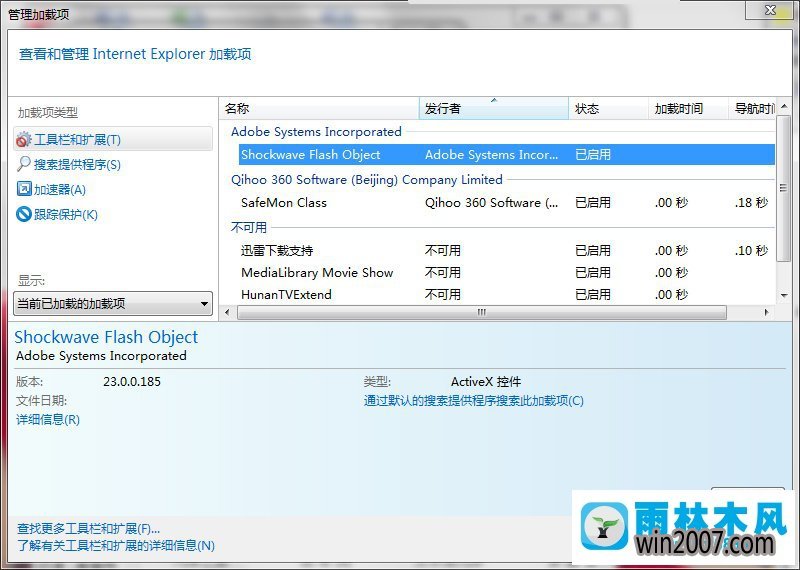Open the 详细信息(R) link
The image size is (800, 570).
tap(48, 419)
